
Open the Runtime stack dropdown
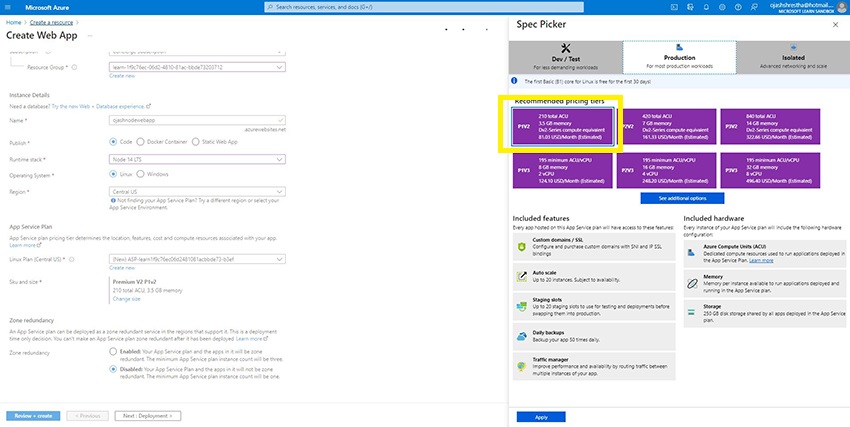(197, 159)
